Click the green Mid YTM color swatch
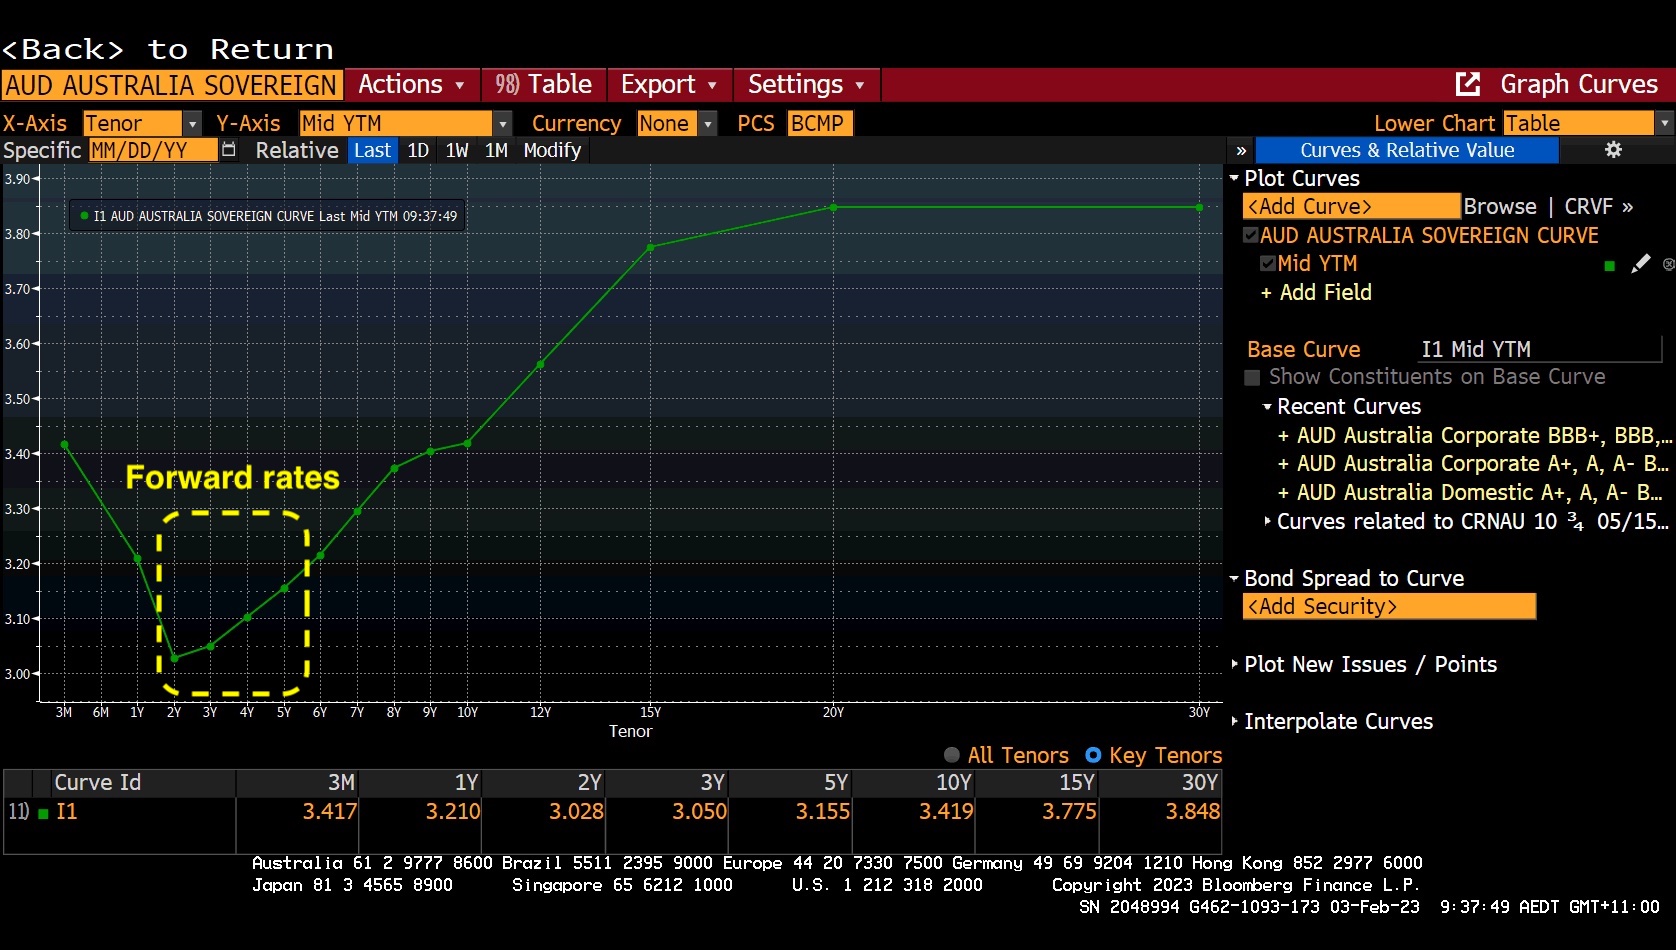Viewport: 1676px width, 950px height. [1609, 265]
